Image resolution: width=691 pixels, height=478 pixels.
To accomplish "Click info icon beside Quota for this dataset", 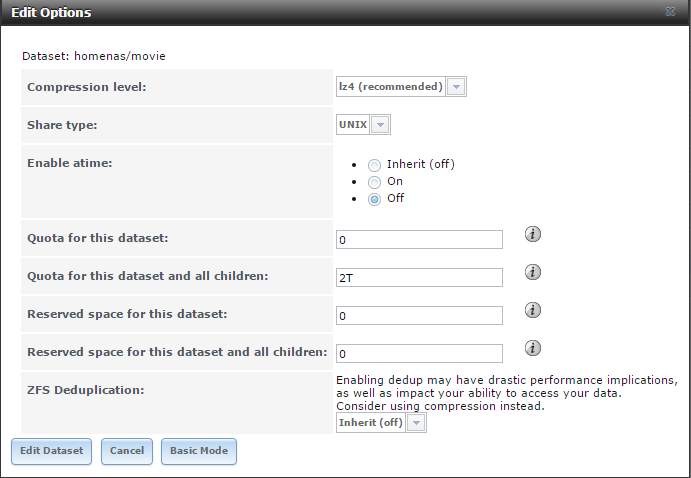I will [x=533, y=234].
